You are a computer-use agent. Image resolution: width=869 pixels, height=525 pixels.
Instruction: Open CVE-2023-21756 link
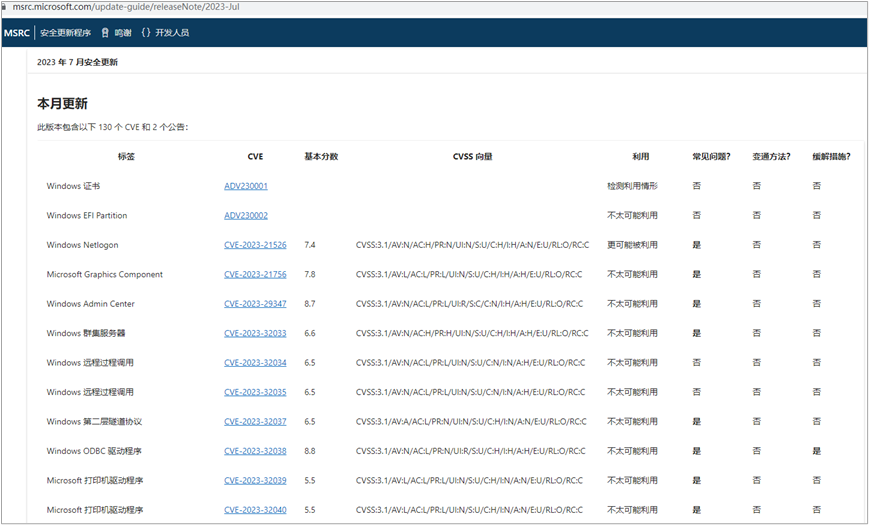coord(255,274)
